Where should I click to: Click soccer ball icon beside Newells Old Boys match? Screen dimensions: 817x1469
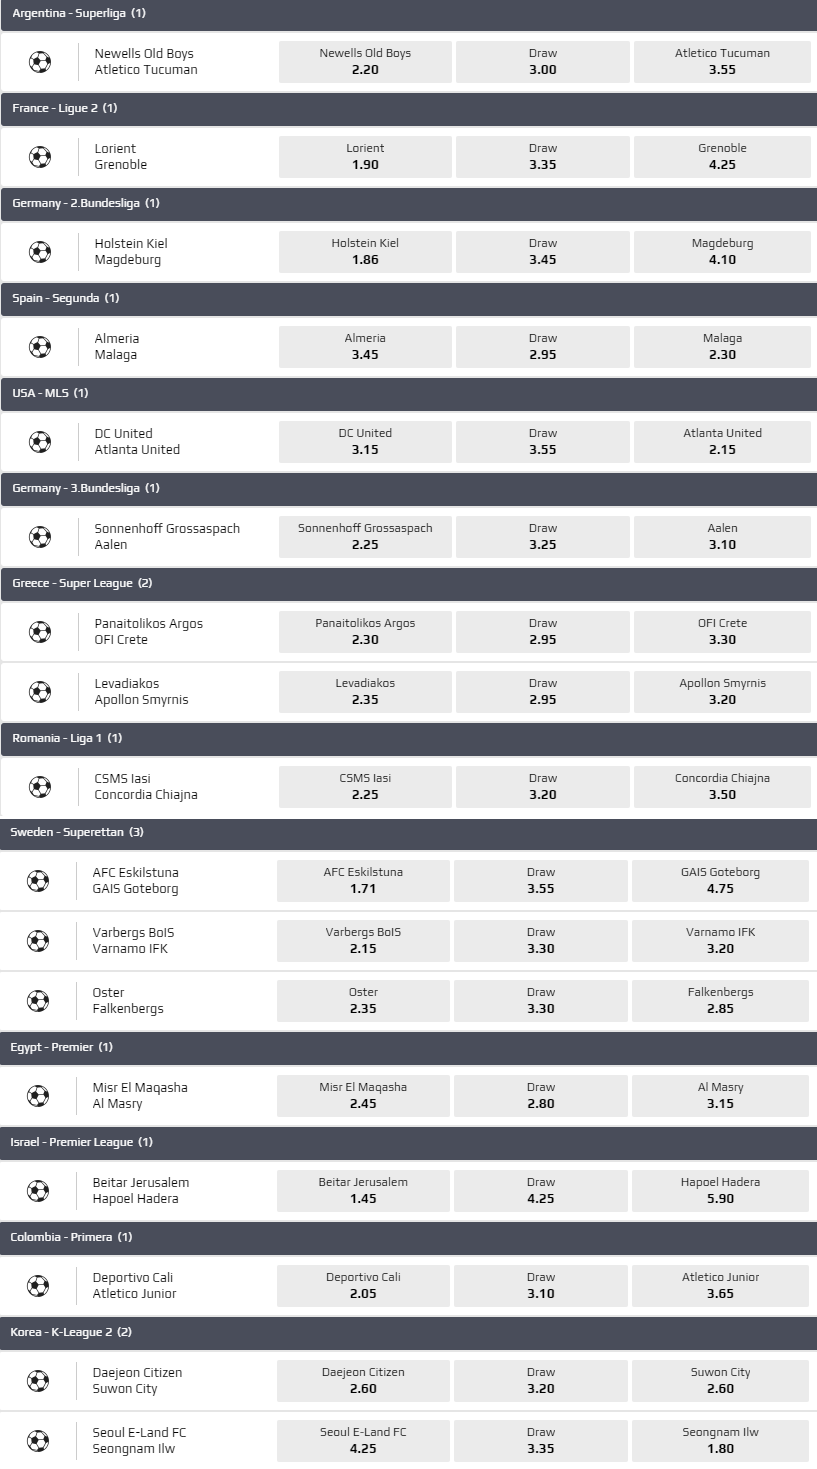40,62
